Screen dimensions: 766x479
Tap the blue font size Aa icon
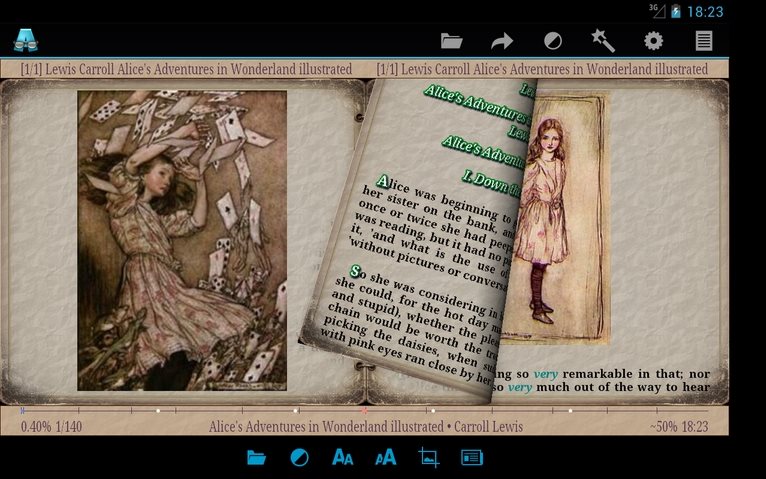tap(342, 457)
